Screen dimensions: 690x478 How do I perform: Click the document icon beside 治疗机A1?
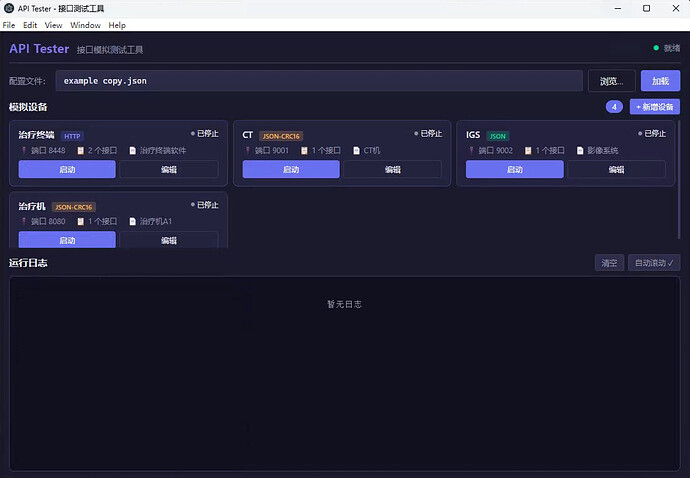132,221
